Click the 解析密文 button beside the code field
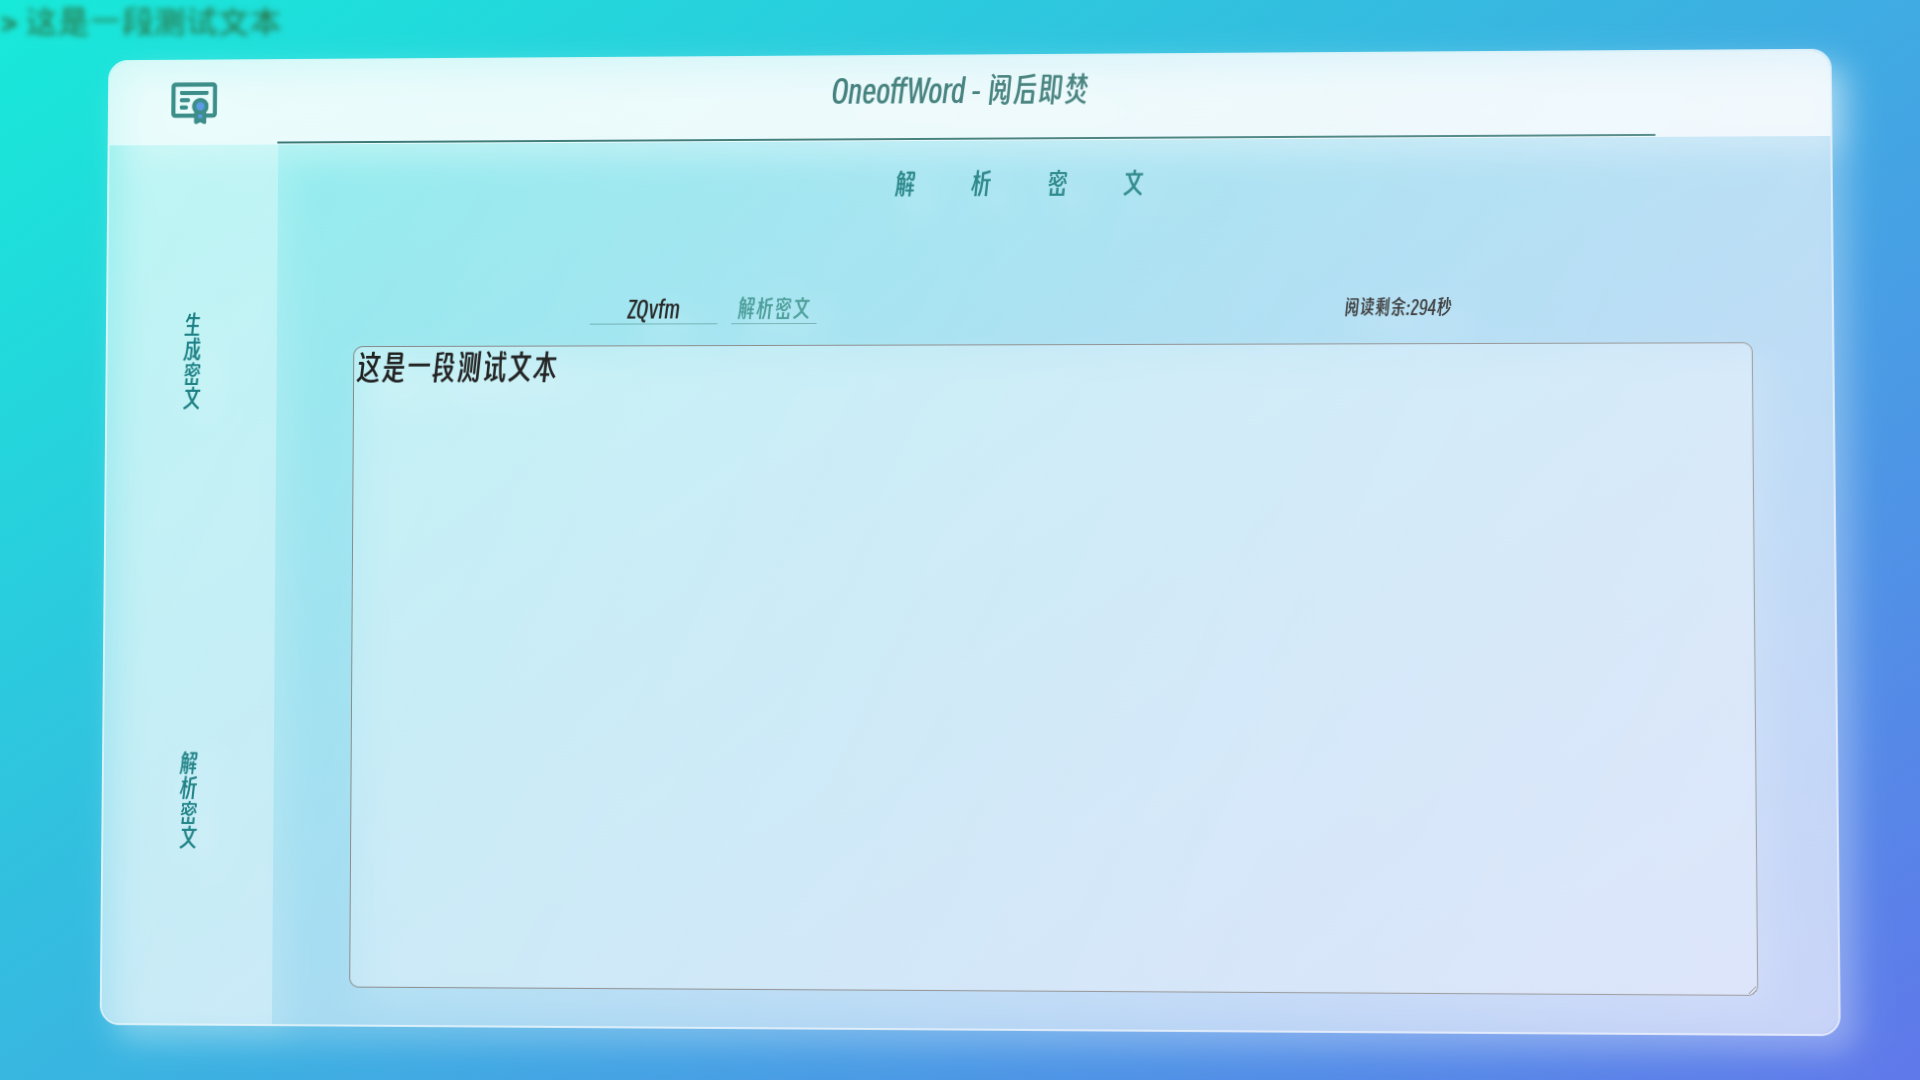Image resolution: width=1920 pixels, height=1080 pixels. tap(773, 309)
